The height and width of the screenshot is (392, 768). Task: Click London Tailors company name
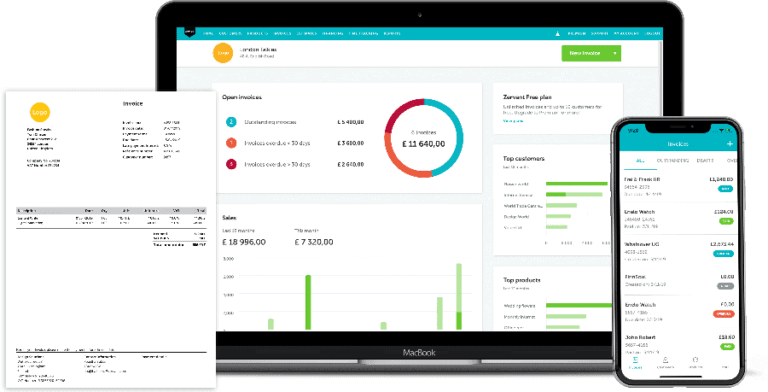pos(258,49)
